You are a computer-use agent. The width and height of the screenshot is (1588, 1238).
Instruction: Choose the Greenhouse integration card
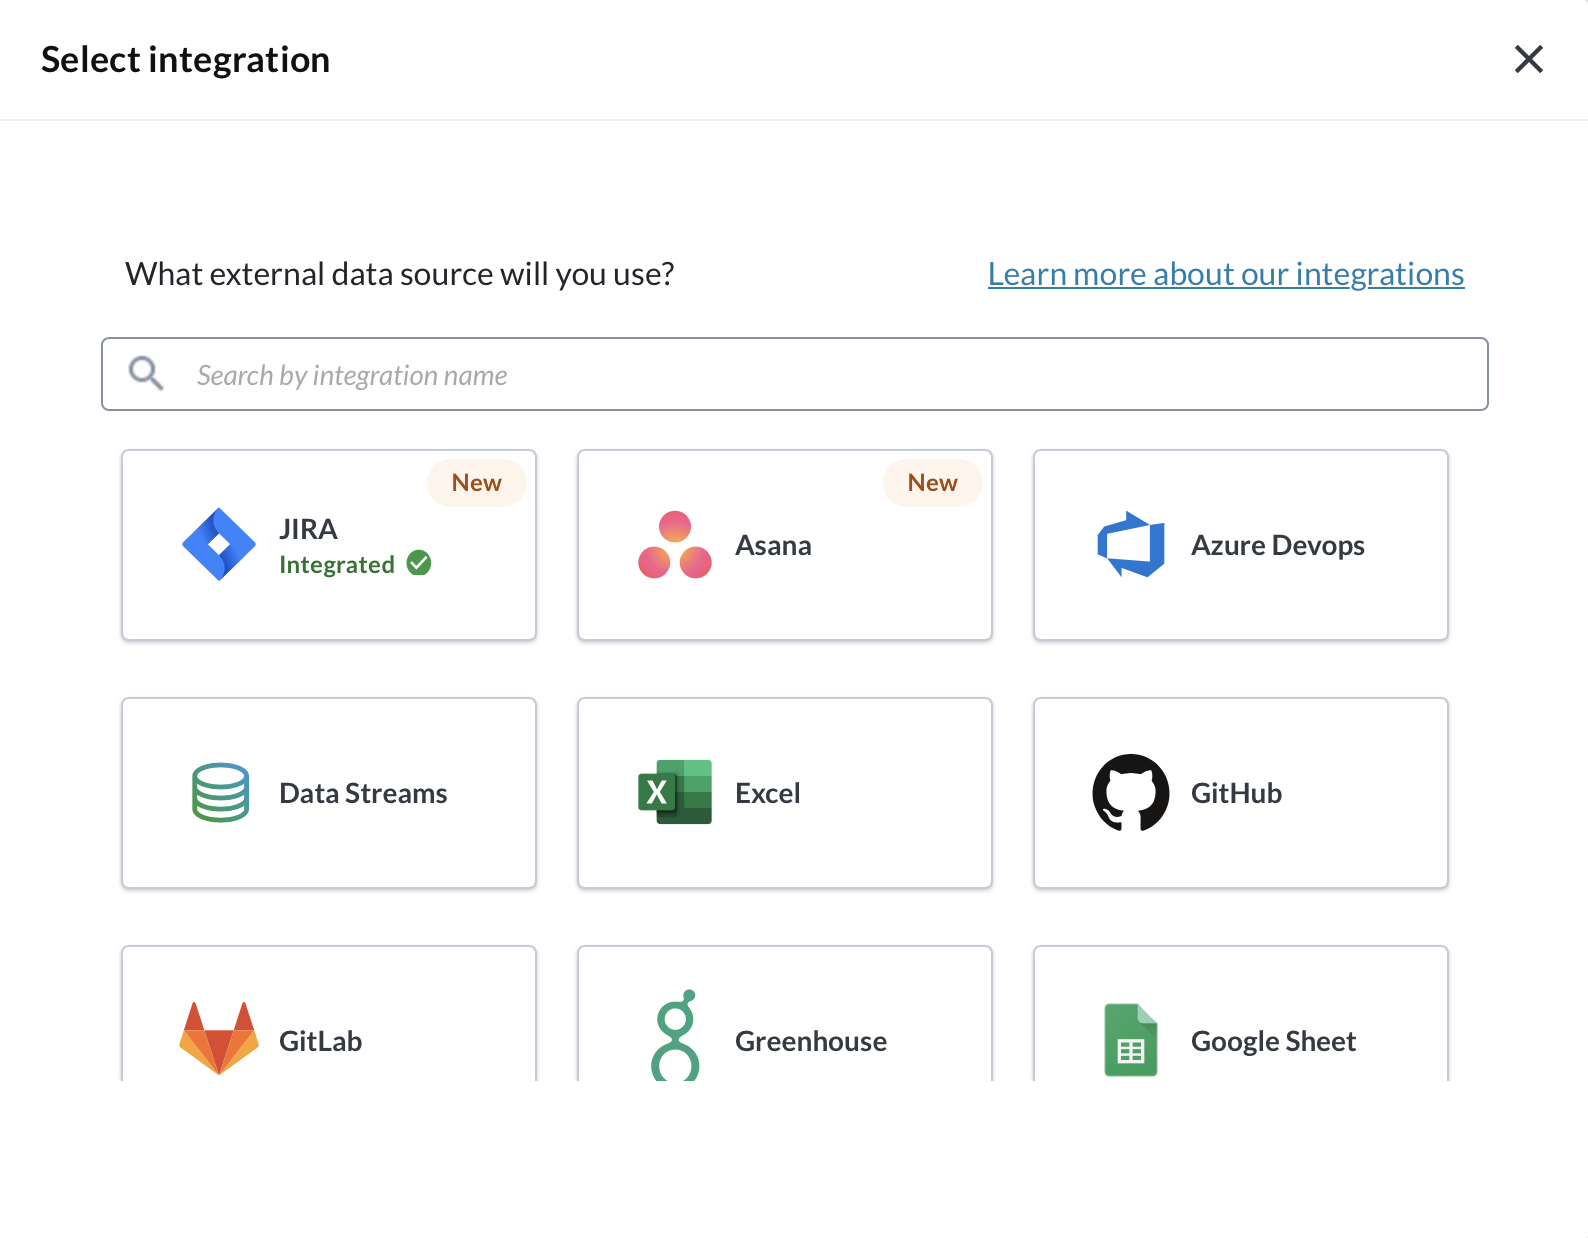tap(785, 1014)
